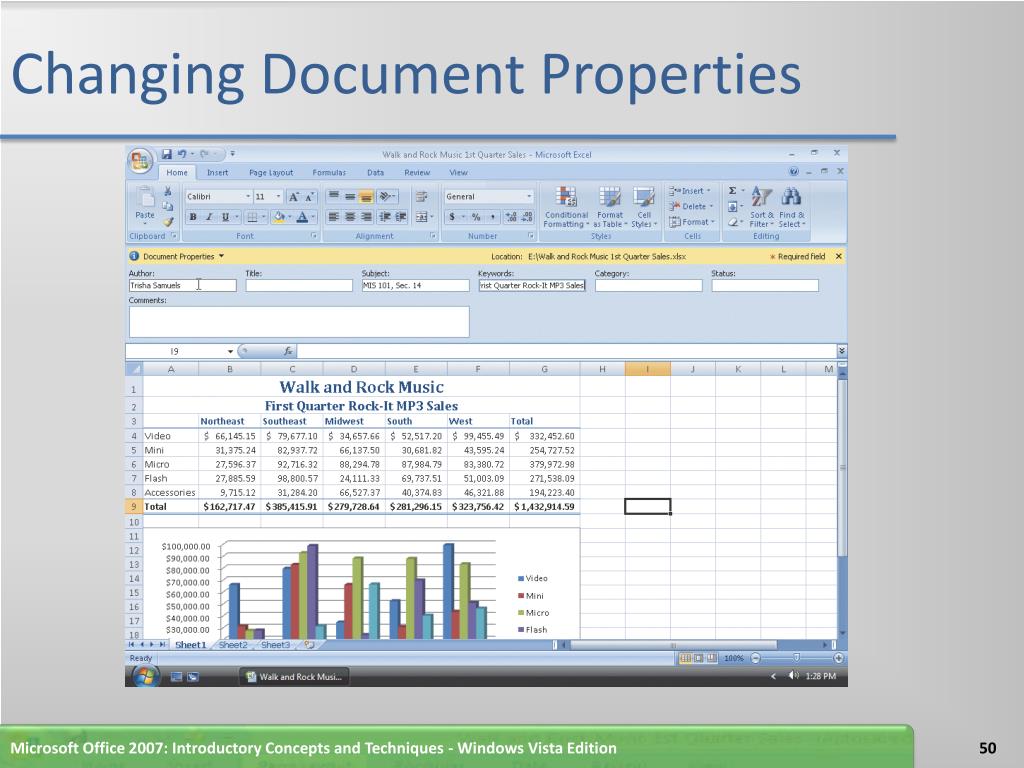Toggle Wrap Text icon
Viewport: 1024px width, 768px height.
421,197
